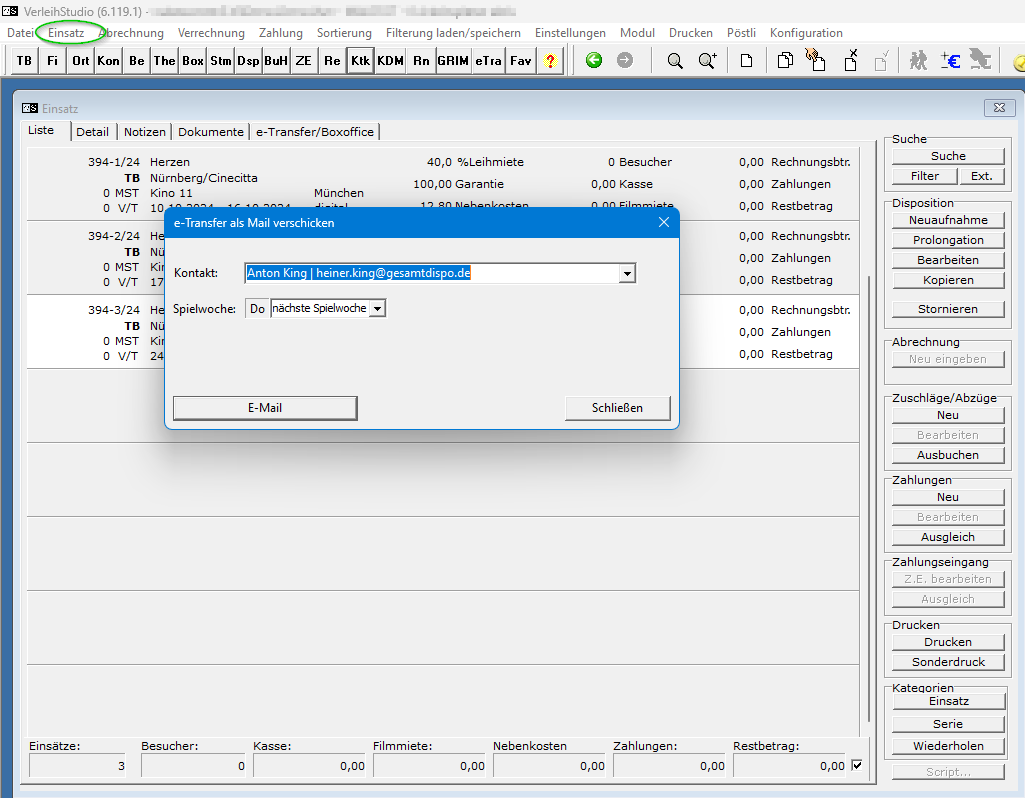Switch to the e-Transfer/Boxoffice tab
The image size is (1025, 798).
click(315, 132)
